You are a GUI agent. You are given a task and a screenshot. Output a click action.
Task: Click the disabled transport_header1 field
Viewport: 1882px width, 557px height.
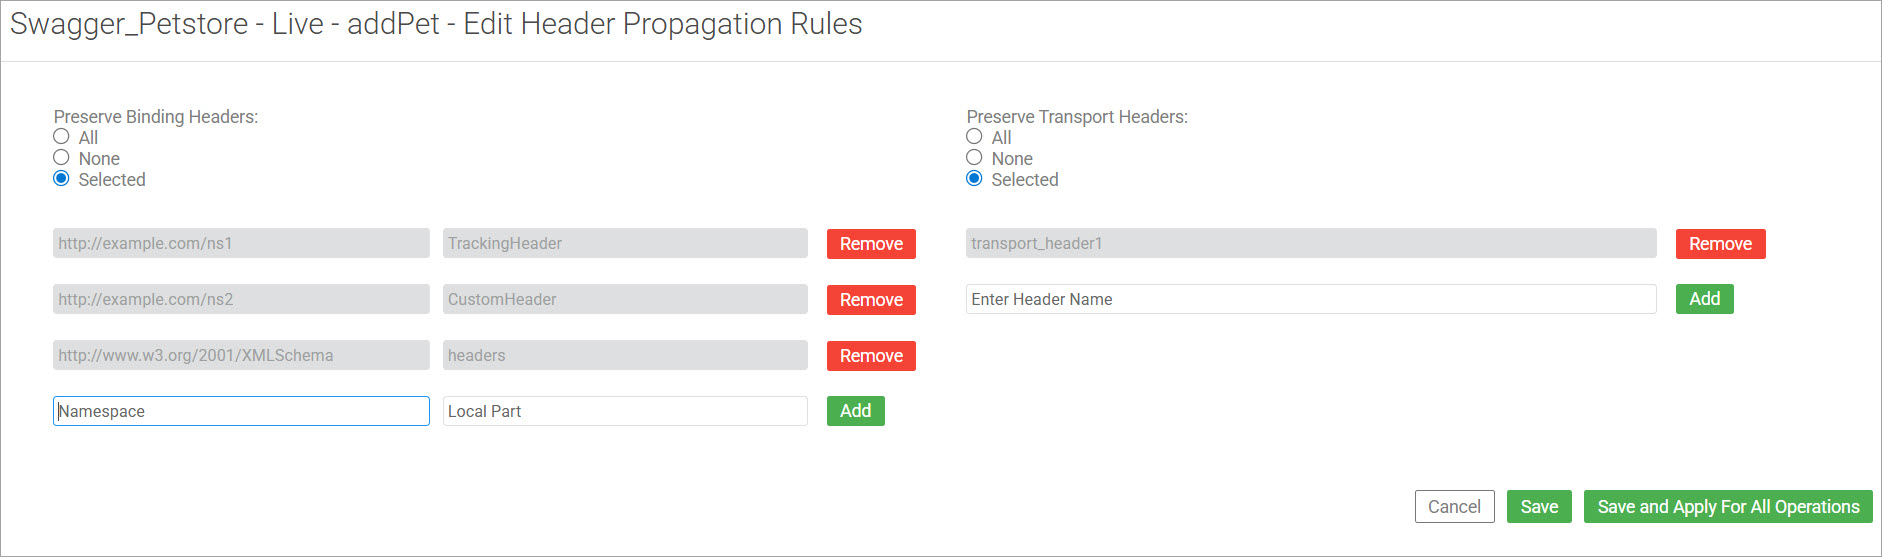pyautogui.click(x=1310, y=243)
